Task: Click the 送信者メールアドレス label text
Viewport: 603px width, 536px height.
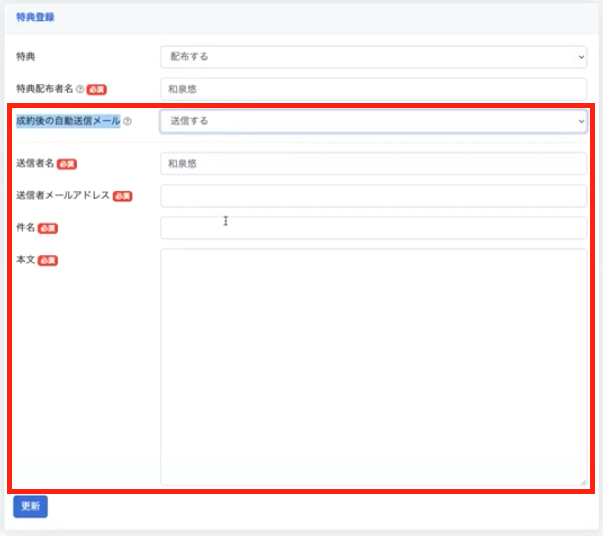Action: click(x=63, y=196)
